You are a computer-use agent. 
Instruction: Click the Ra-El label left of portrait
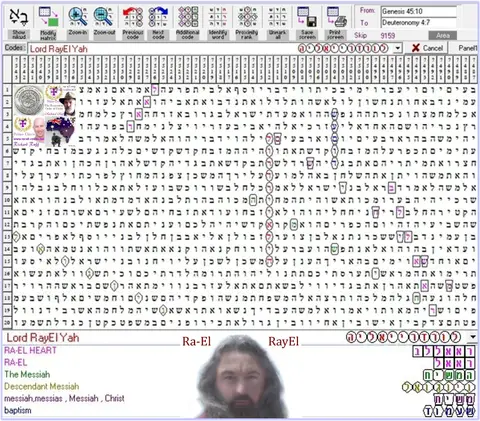(197, 342)
